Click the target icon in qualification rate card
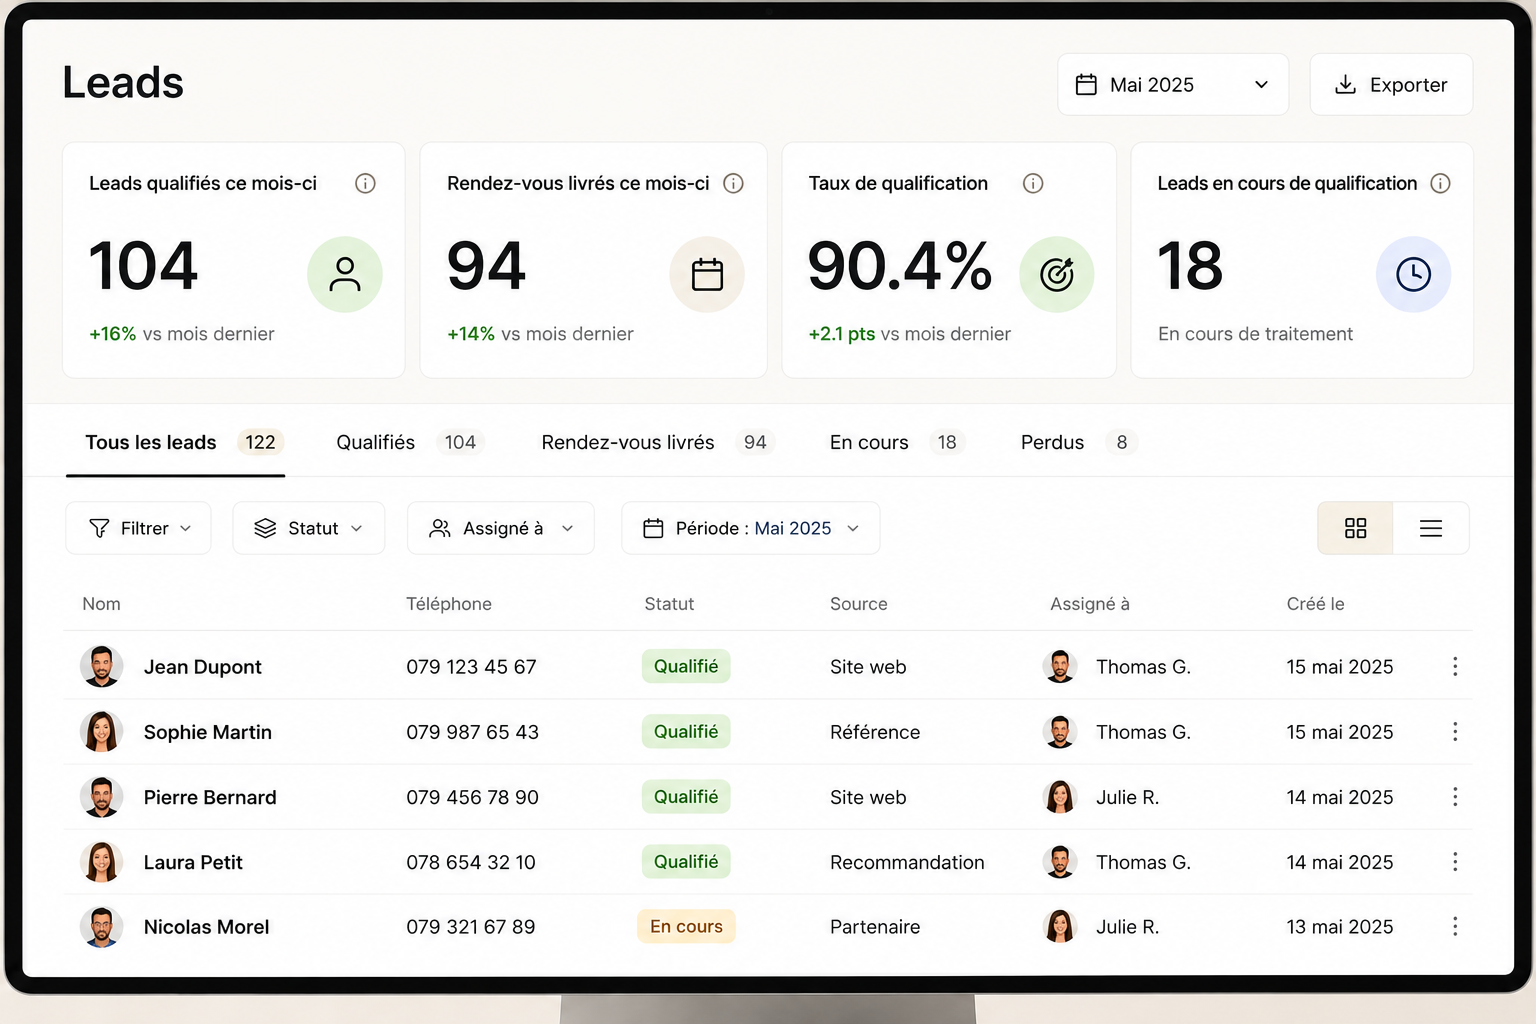1536x1024 pixels. (1057, 274)
